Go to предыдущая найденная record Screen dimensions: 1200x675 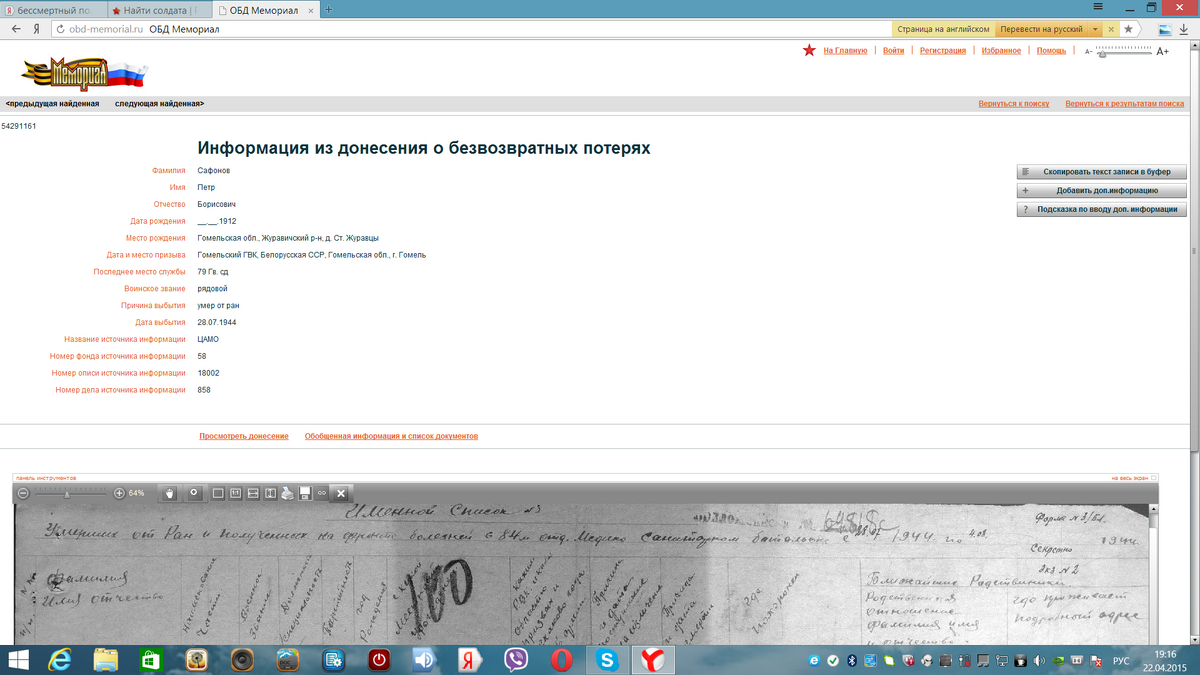(x=52, y=104)
